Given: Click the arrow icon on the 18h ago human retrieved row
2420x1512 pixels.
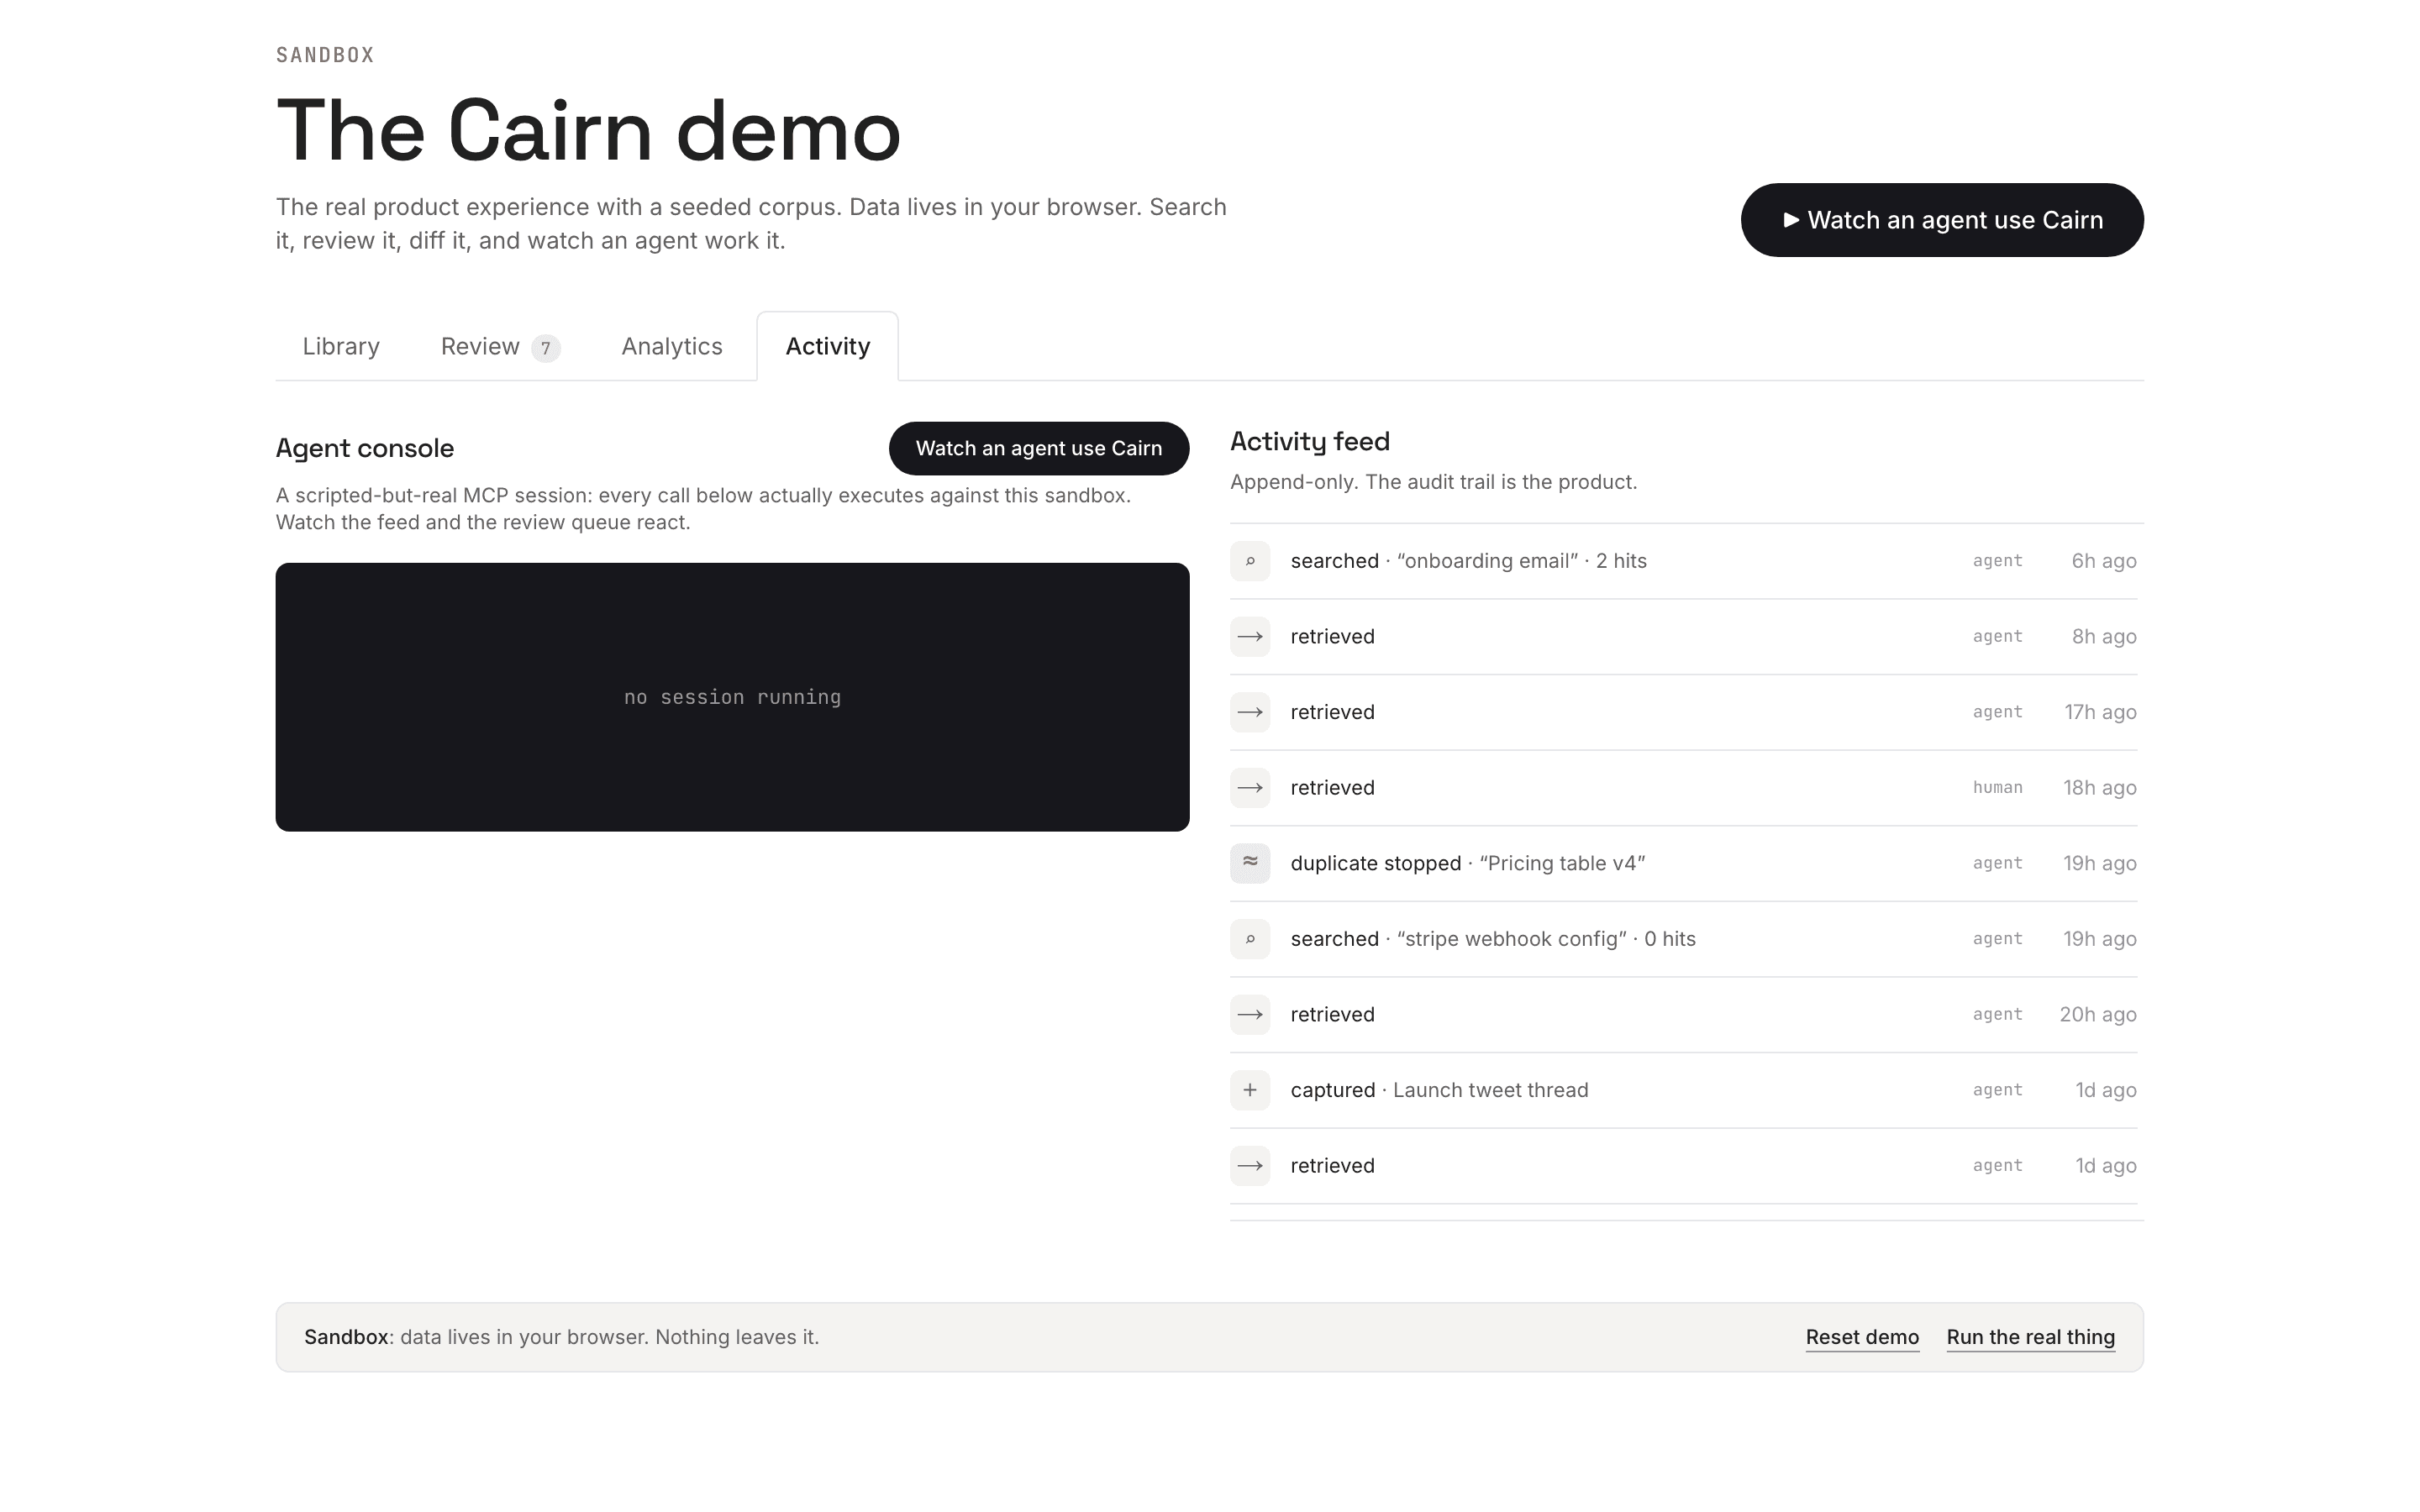Looking at the screenshot, I should click(1250, 788).
